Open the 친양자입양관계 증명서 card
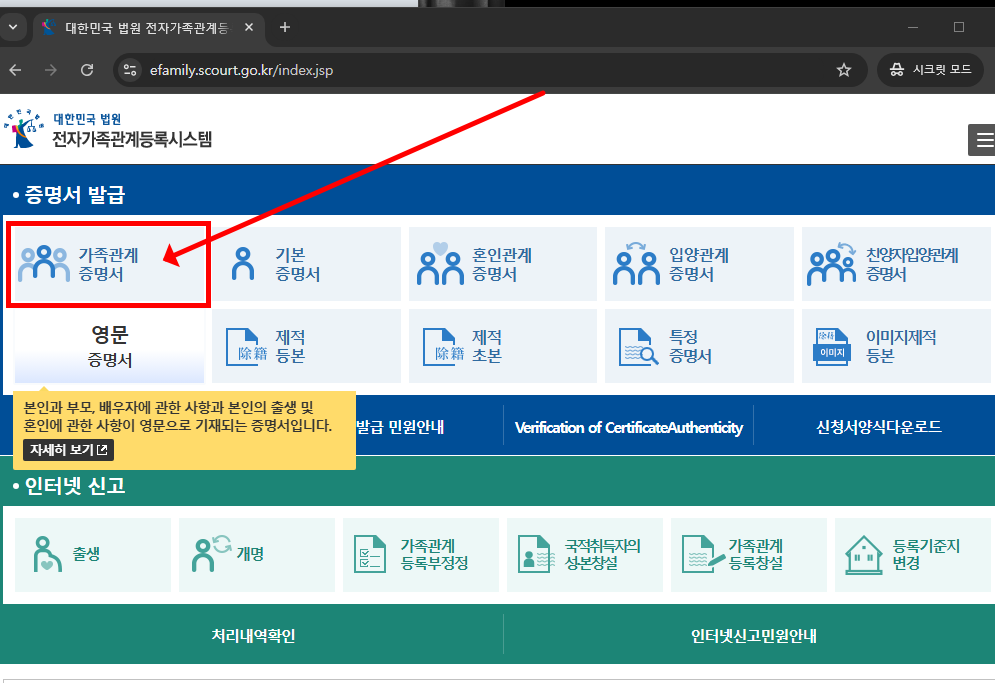This screenshot has width=995, height=683. coord(897,264)
